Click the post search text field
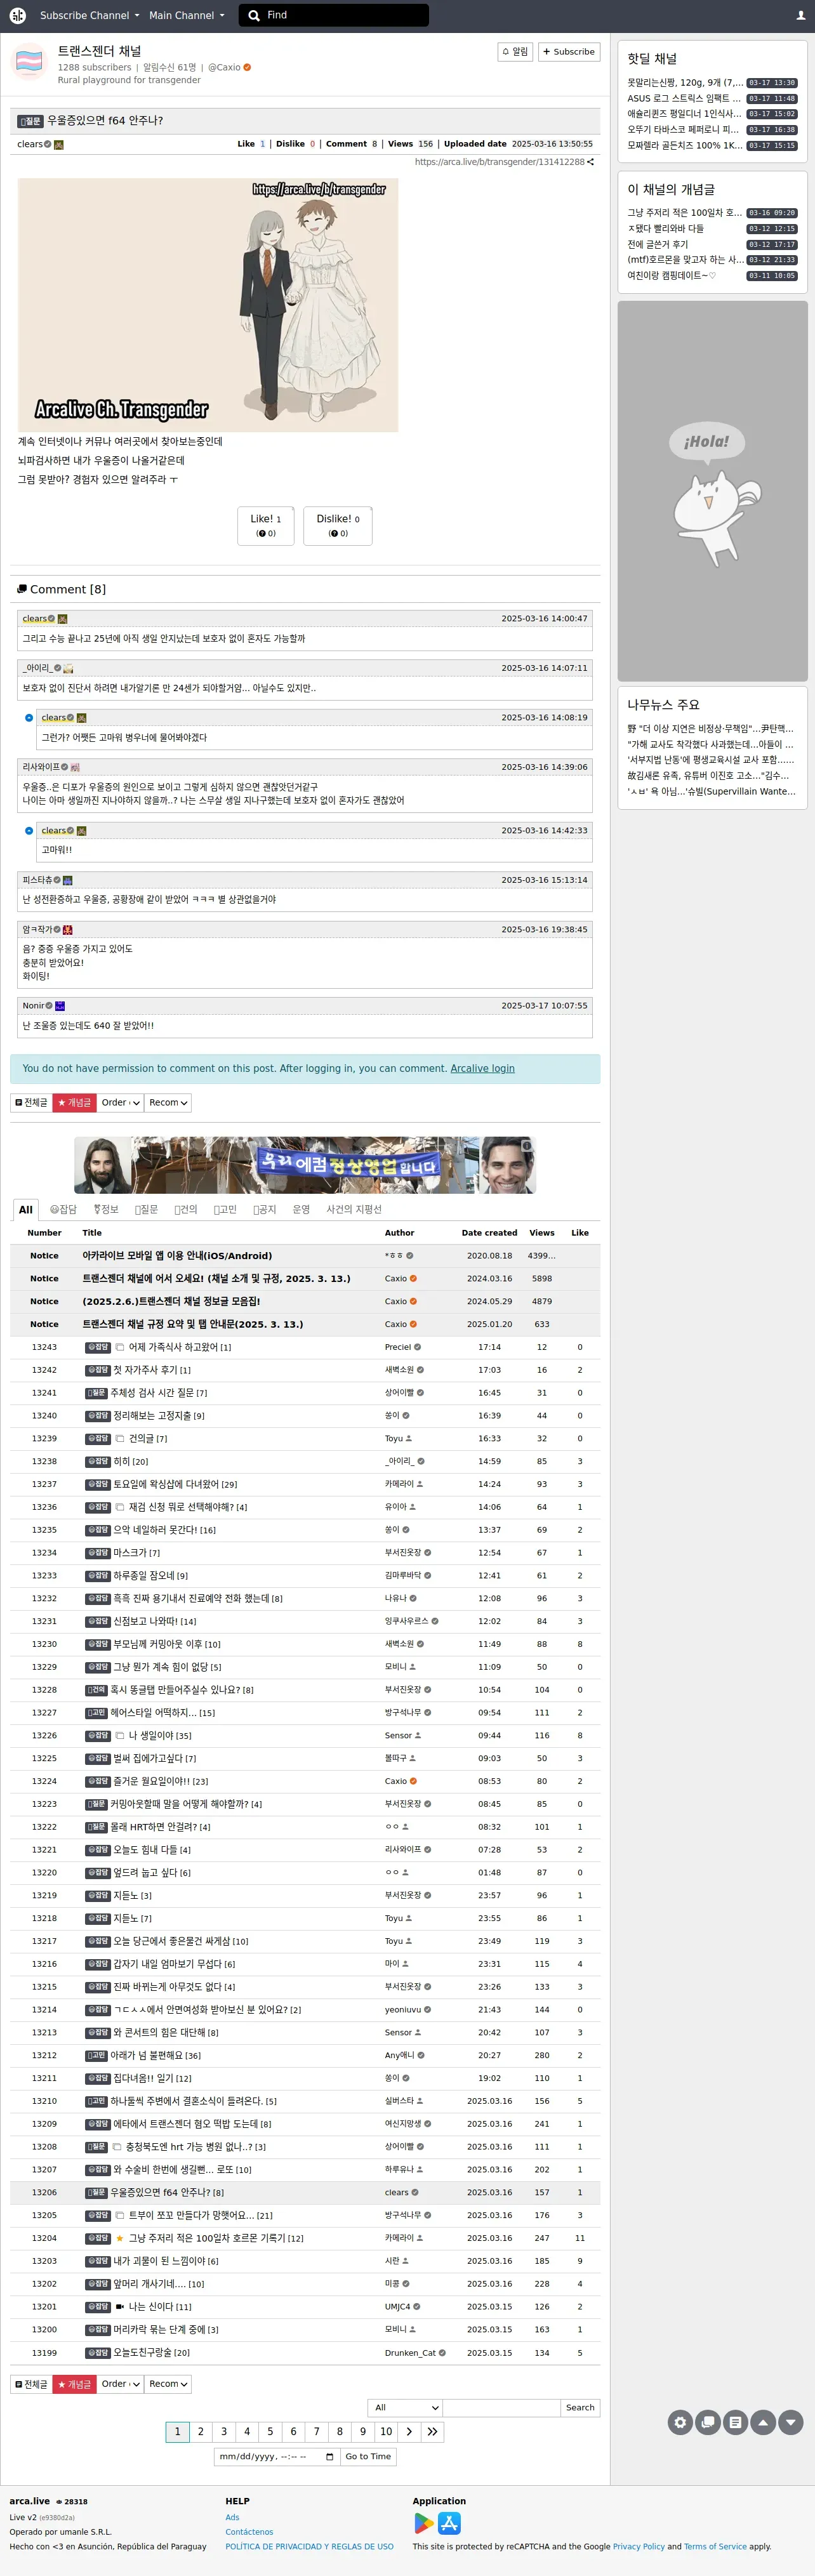This screenshot has width=815, height=2576. click(x=501, y=2407)
